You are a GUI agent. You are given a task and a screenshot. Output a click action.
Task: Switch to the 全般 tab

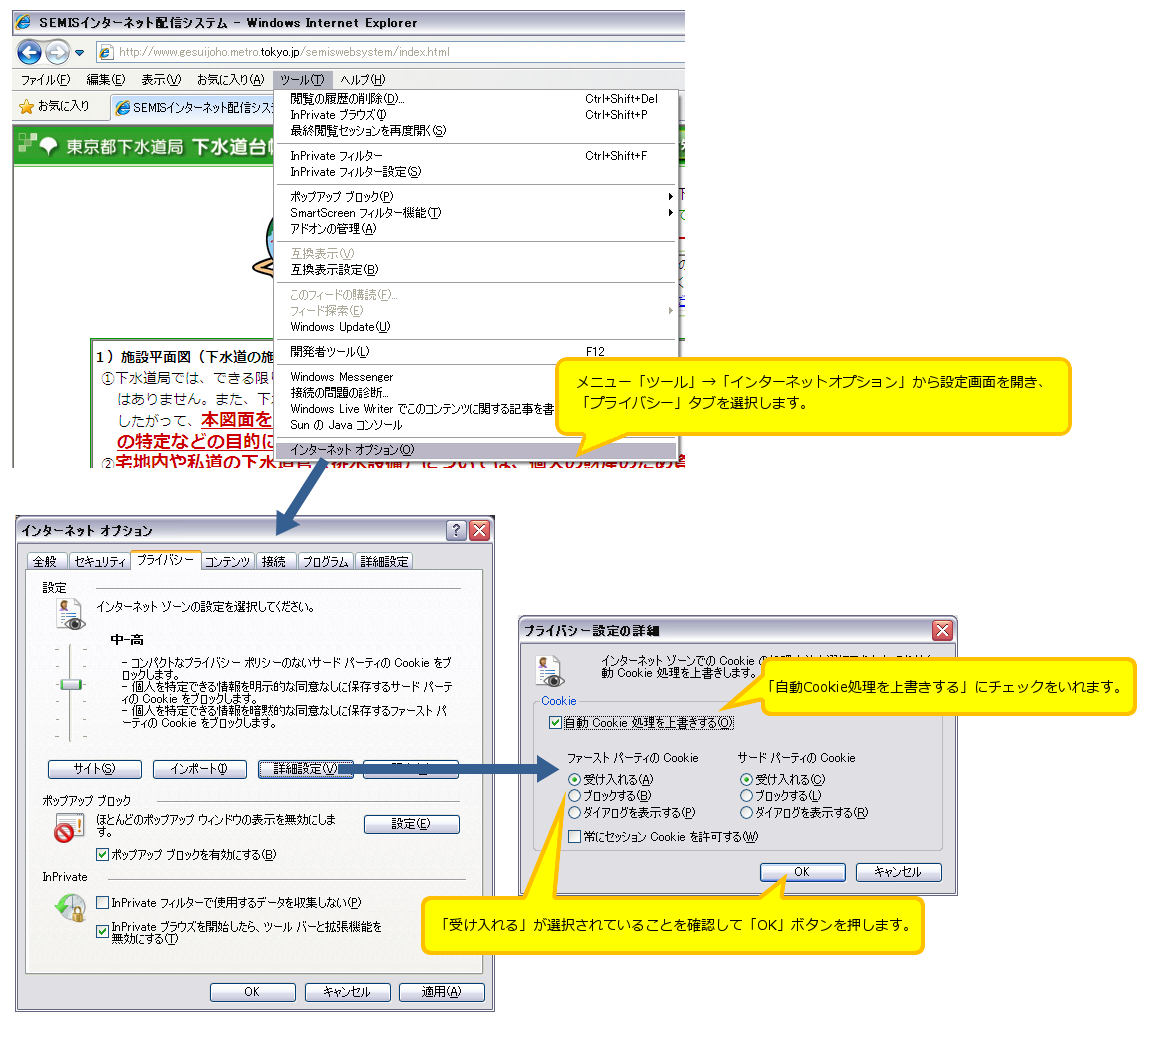(45, 561)
